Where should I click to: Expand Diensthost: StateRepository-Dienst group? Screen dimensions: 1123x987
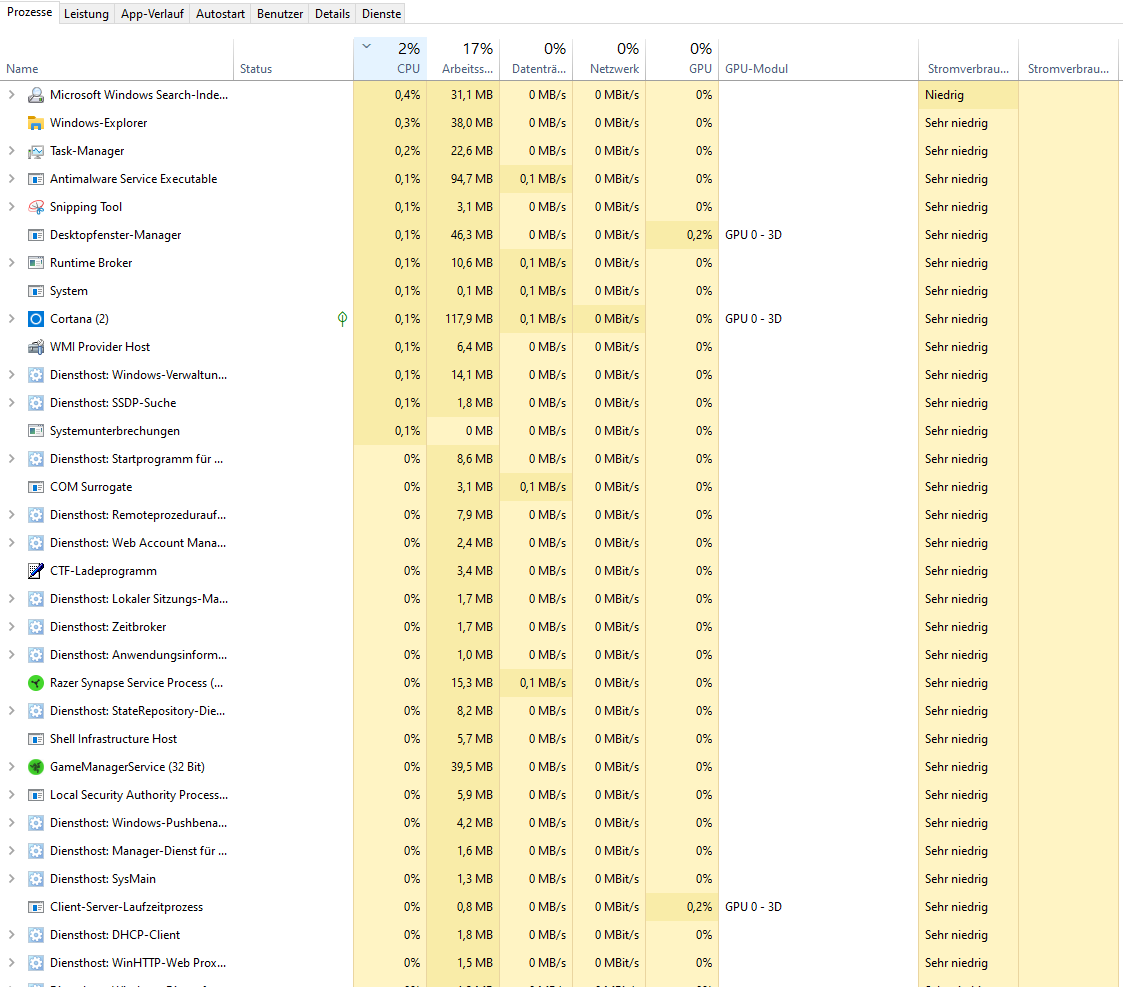(11, 711)
